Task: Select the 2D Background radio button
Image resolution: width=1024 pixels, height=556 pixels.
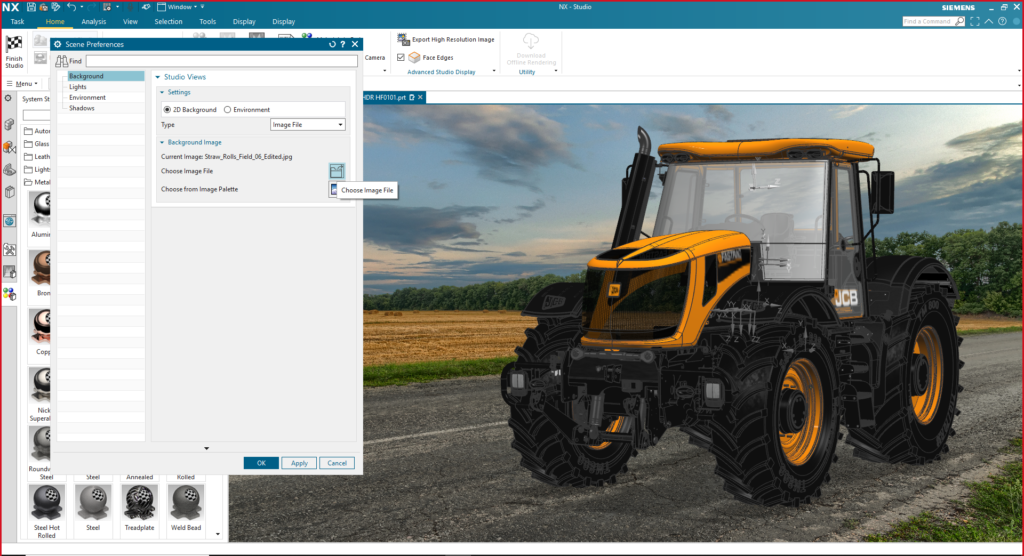Action: tap(167, 110)
